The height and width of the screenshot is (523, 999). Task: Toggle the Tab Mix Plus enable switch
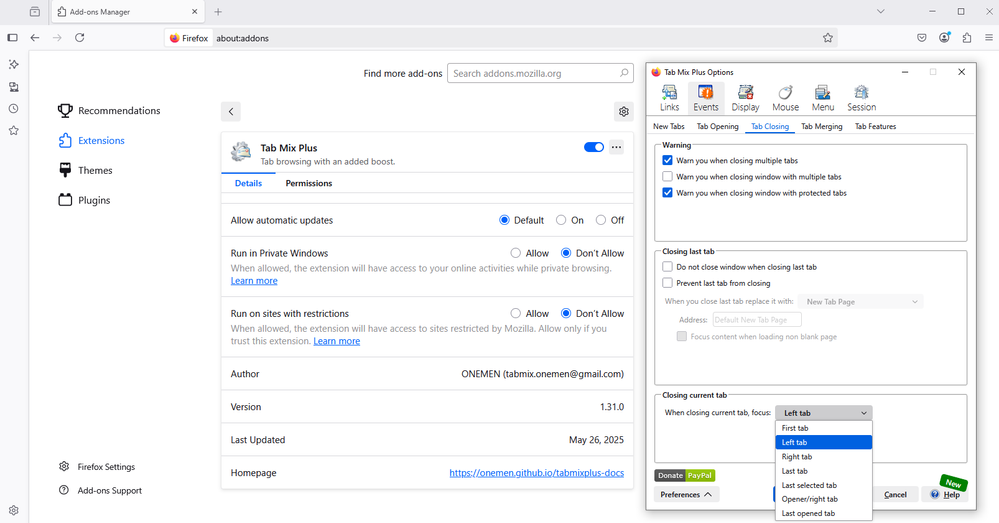(594, 147)
